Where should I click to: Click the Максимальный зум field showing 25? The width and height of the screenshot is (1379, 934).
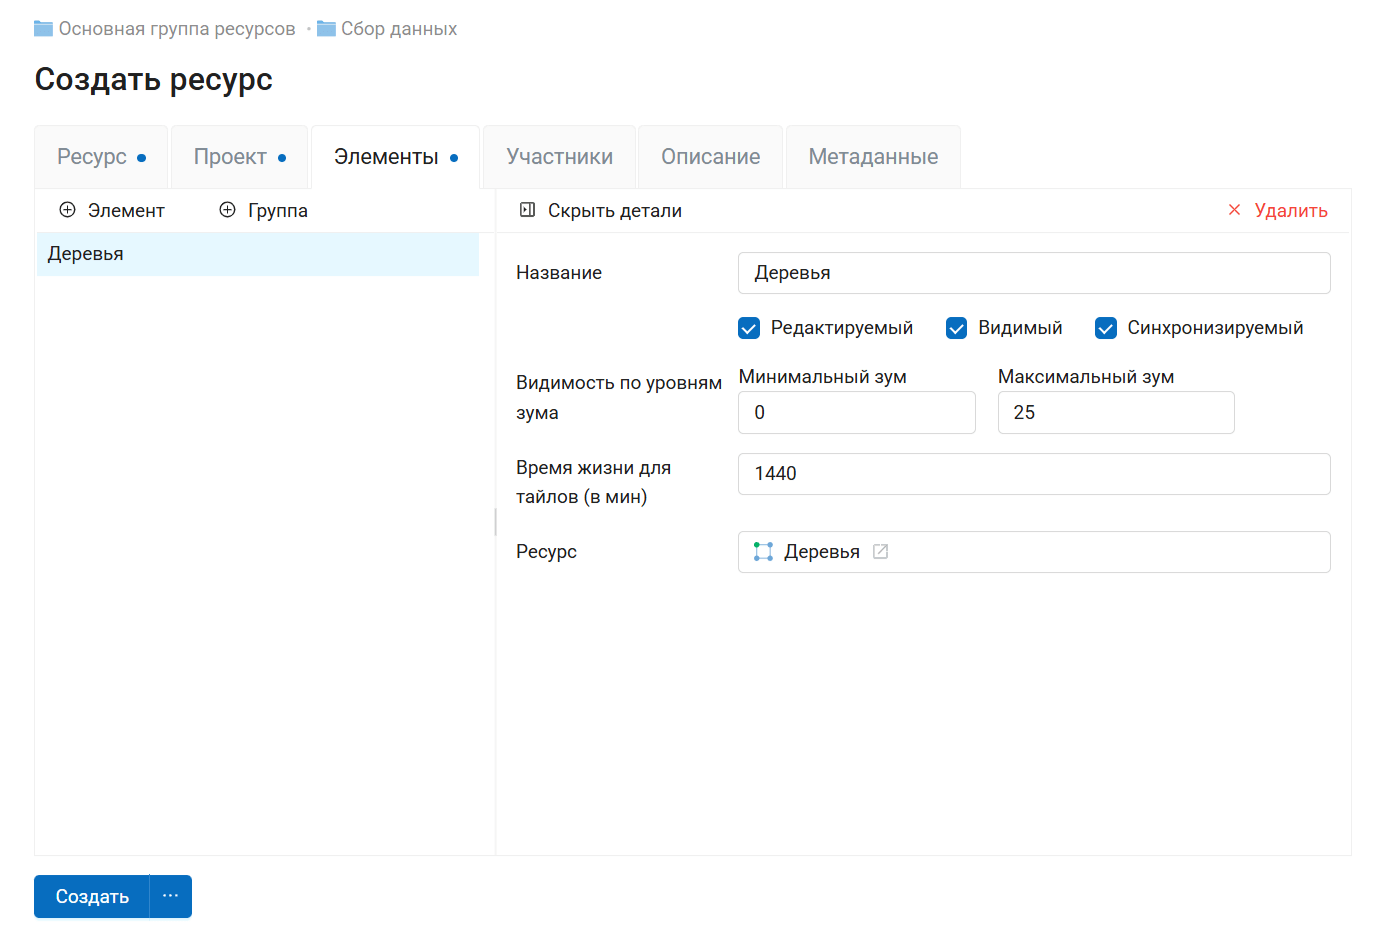point(1115,412)
